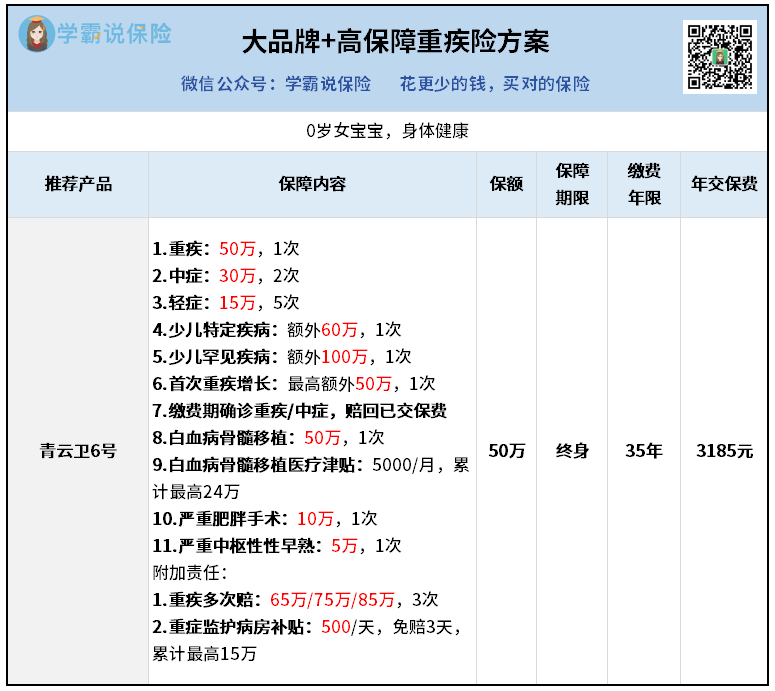
Task: Click line 4.少儿特定疾病 额外60万
Action: (277, 330)
